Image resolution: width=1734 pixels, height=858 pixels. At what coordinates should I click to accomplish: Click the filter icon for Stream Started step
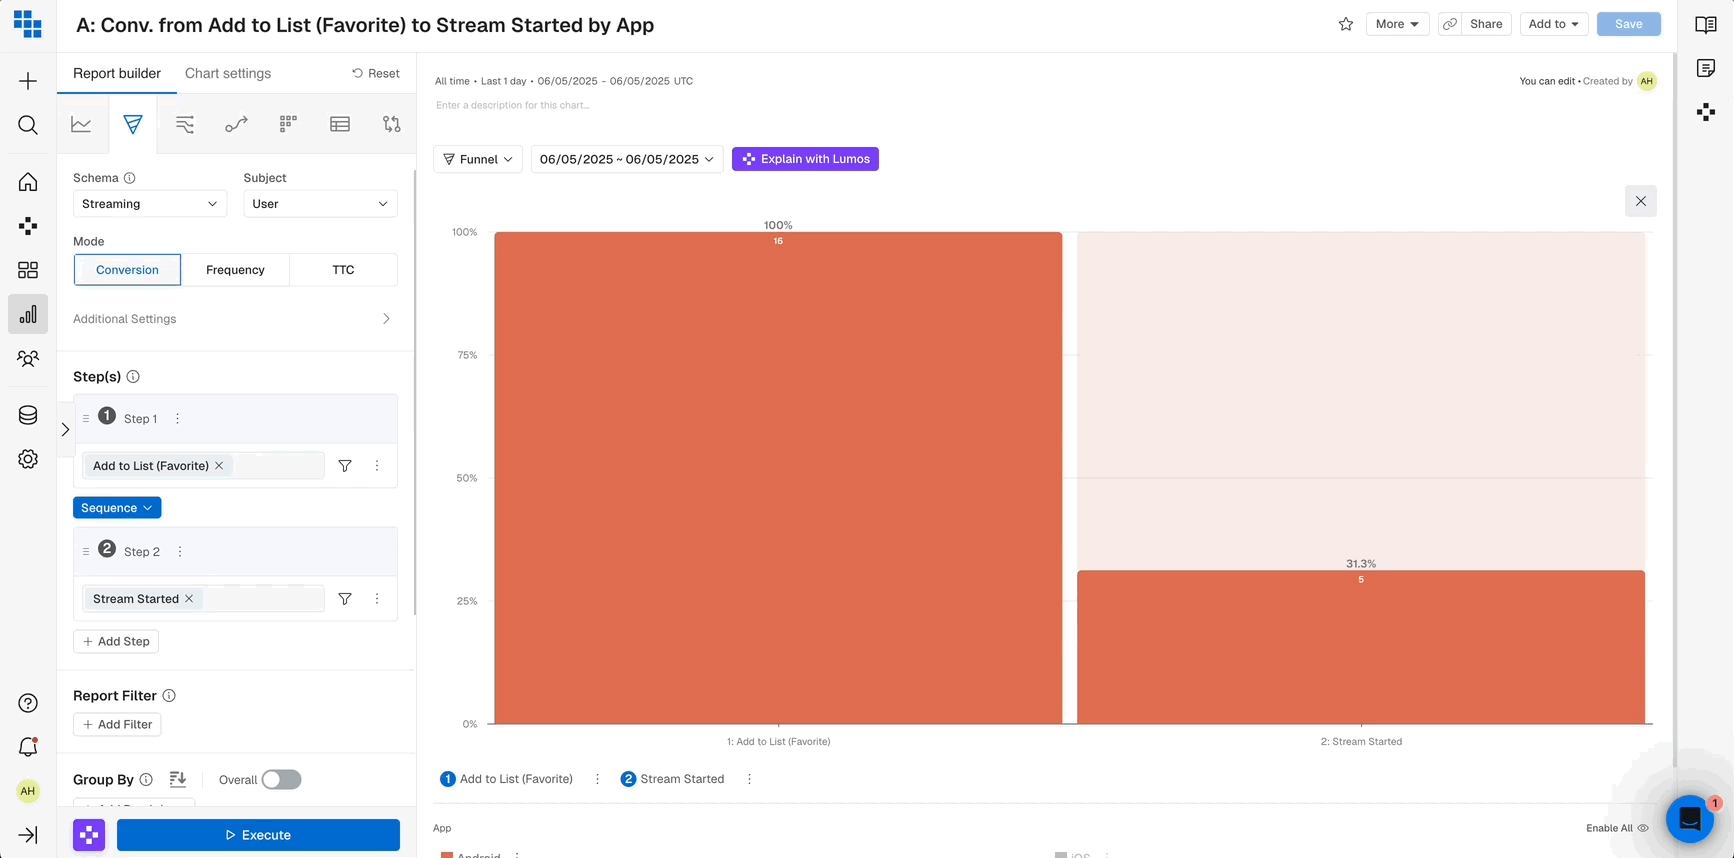[x=345, y=599]
